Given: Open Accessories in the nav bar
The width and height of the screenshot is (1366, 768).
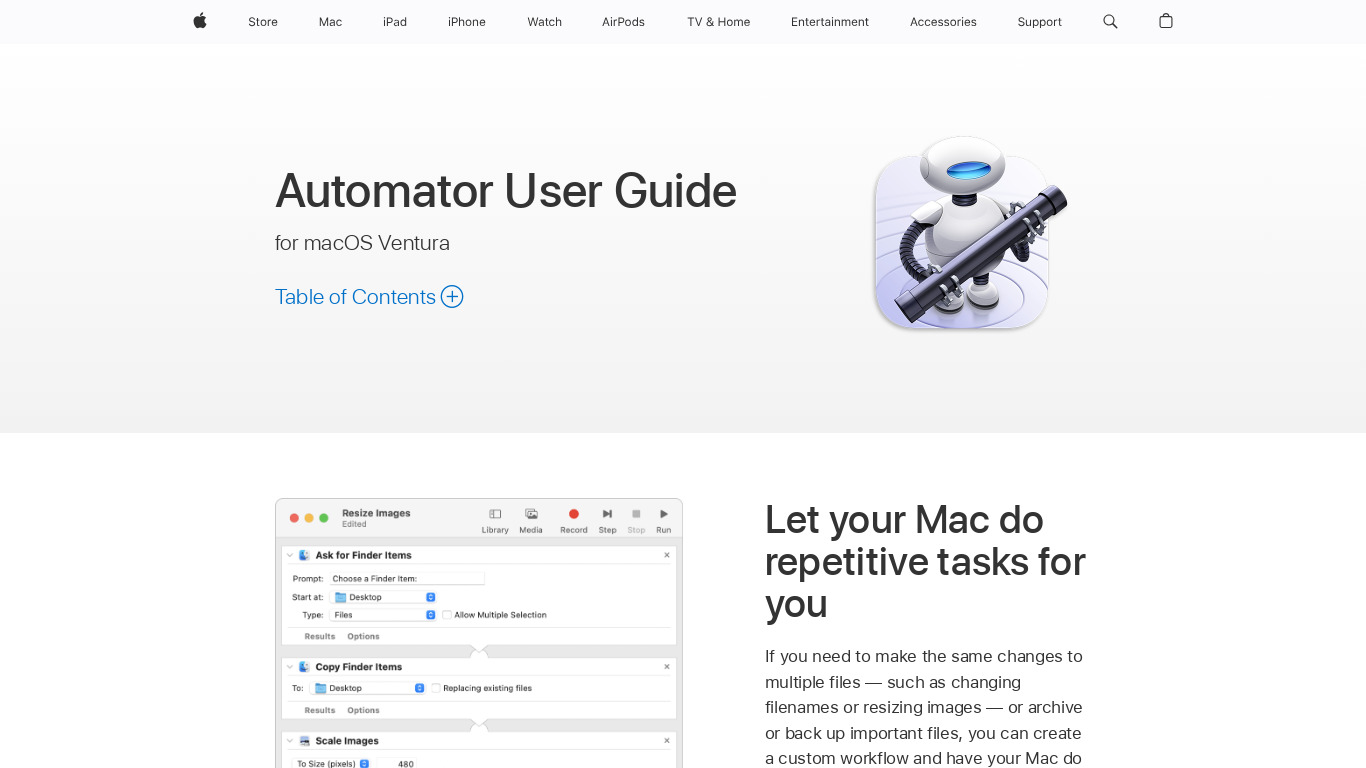Looking at the screenshot, I should (943, 22).
